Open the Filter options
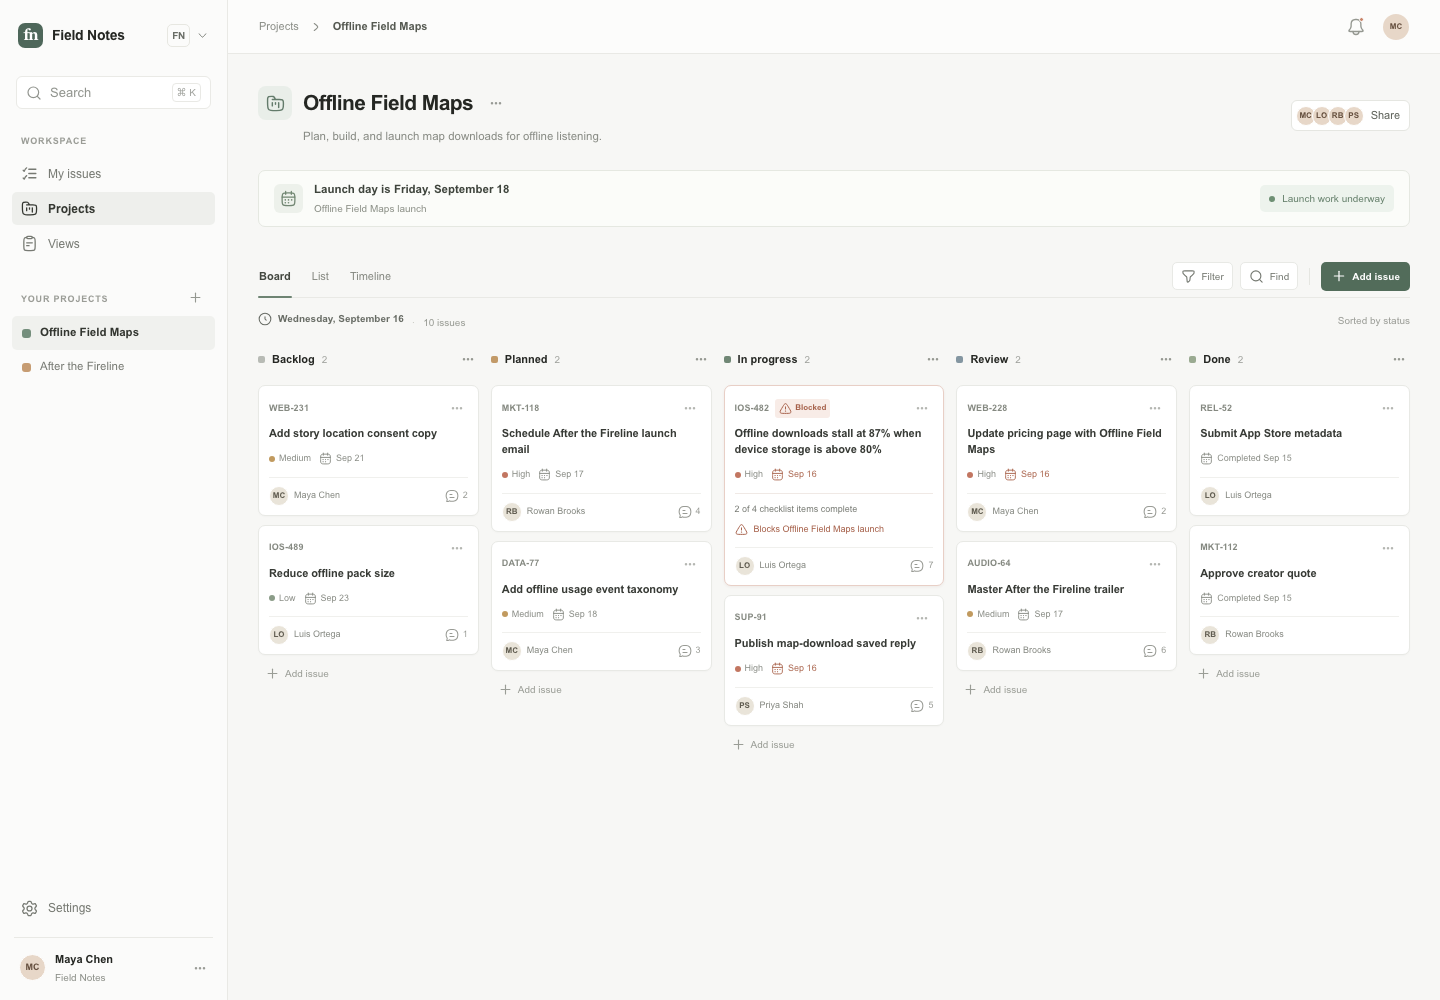The image size is (1440, 1000). [x=1202, y=276]
